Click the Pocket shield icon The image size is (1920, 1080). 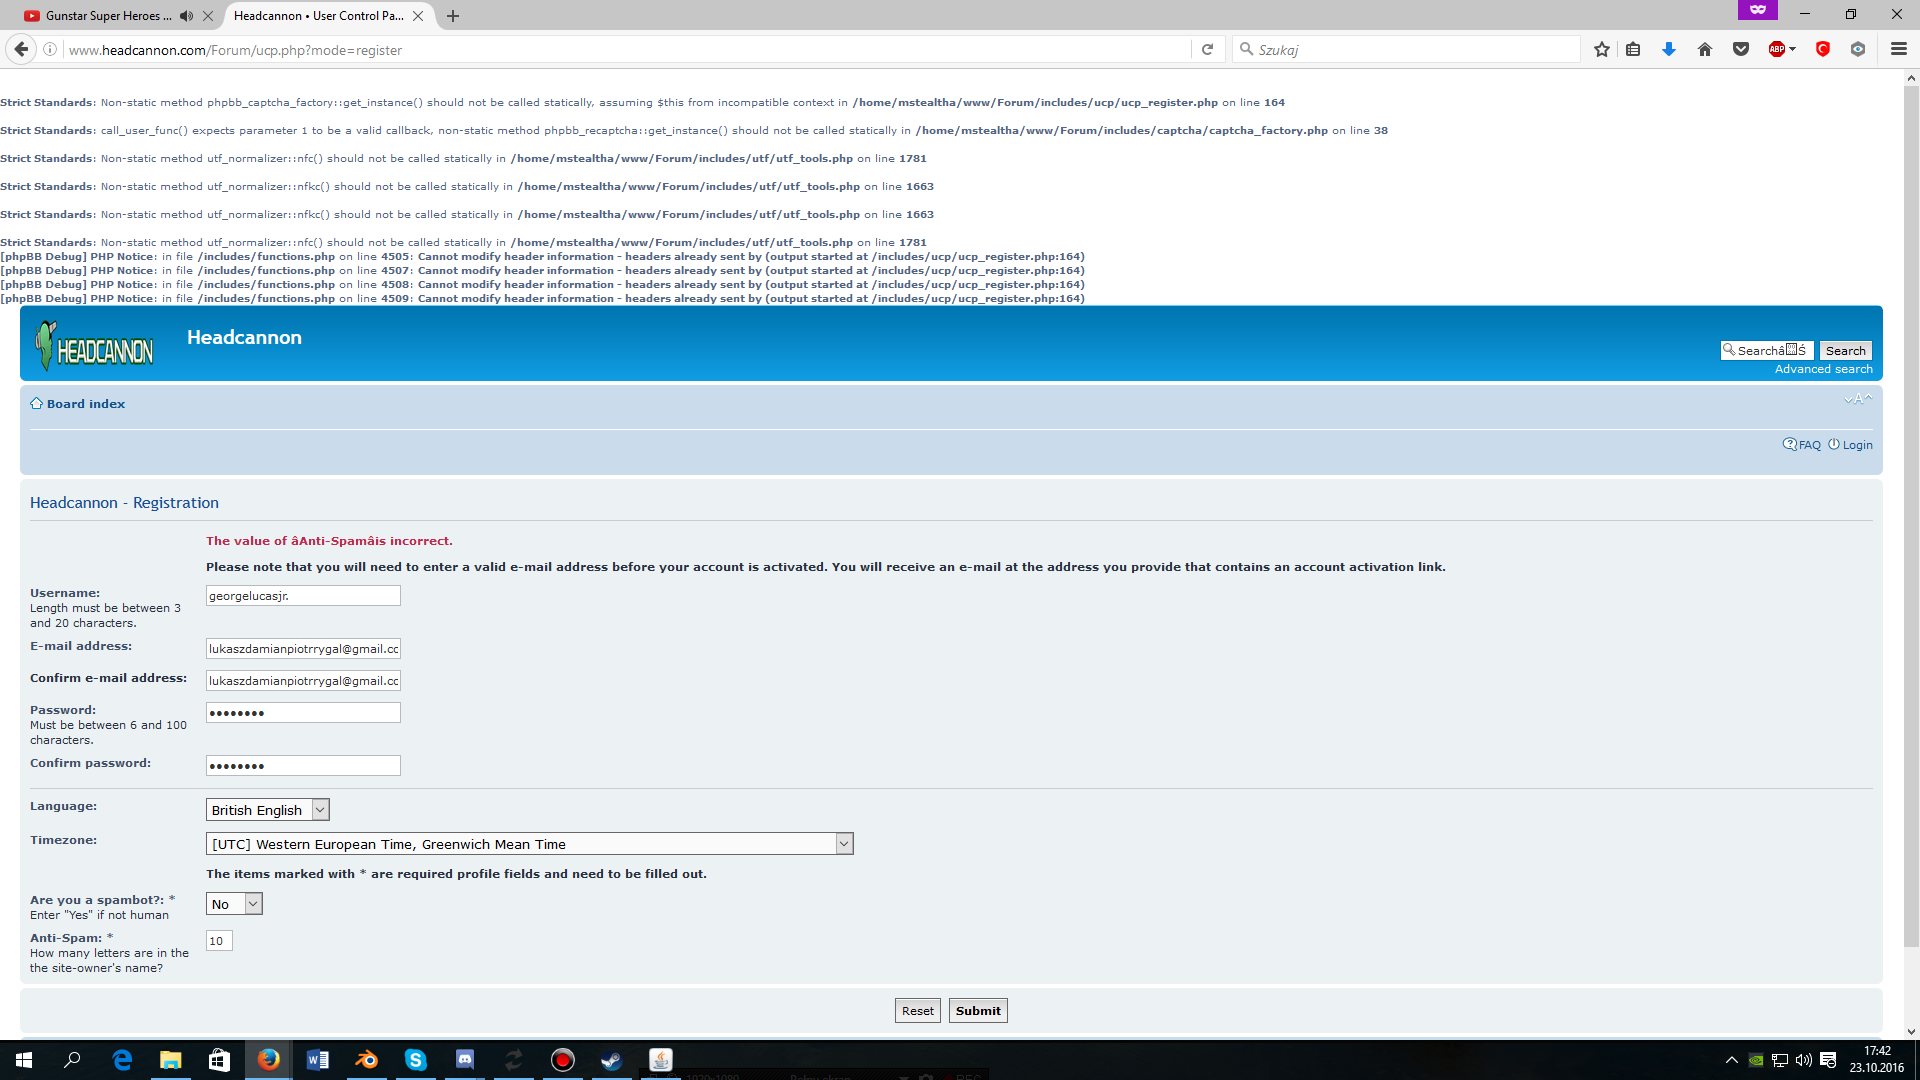1741,49
